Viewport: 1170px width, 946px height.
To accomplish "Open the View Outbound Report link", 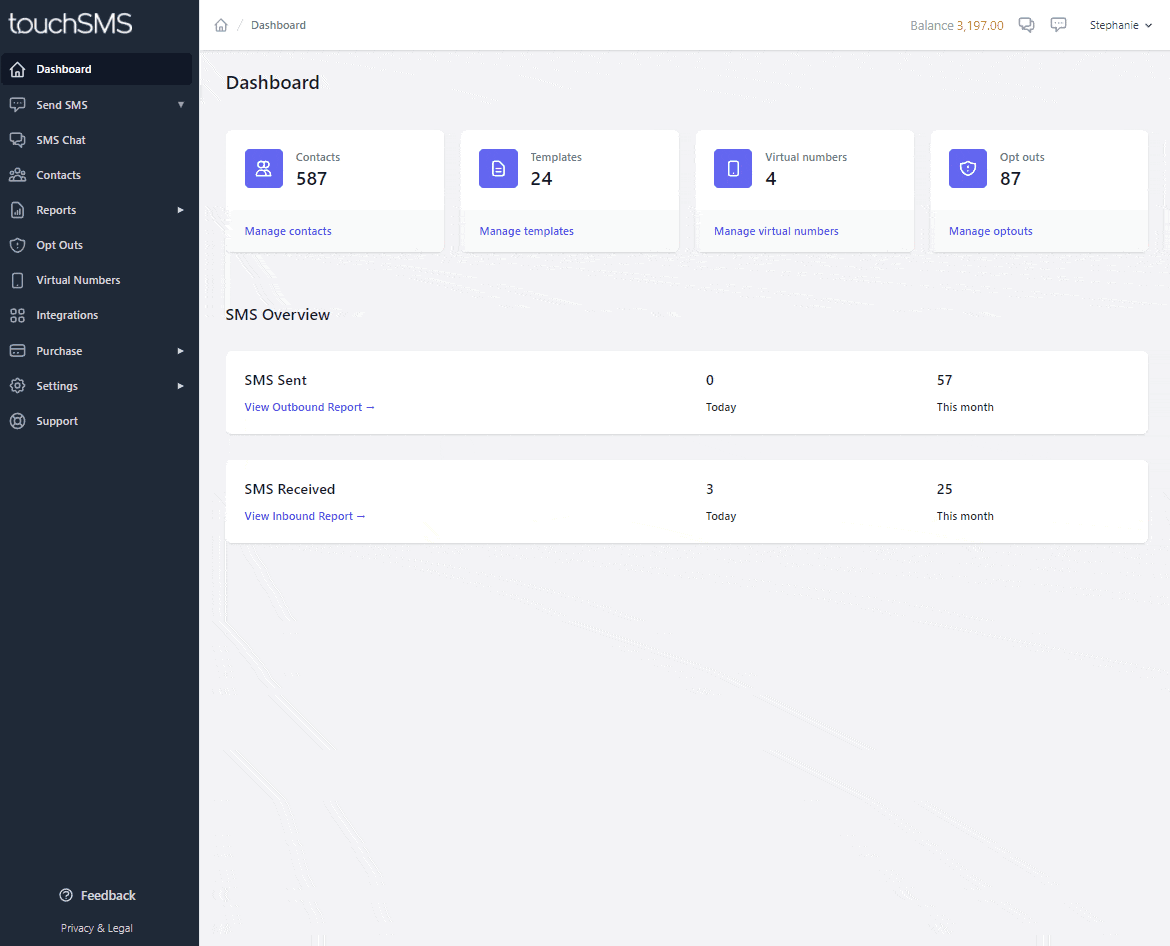I will pos(309,407).
